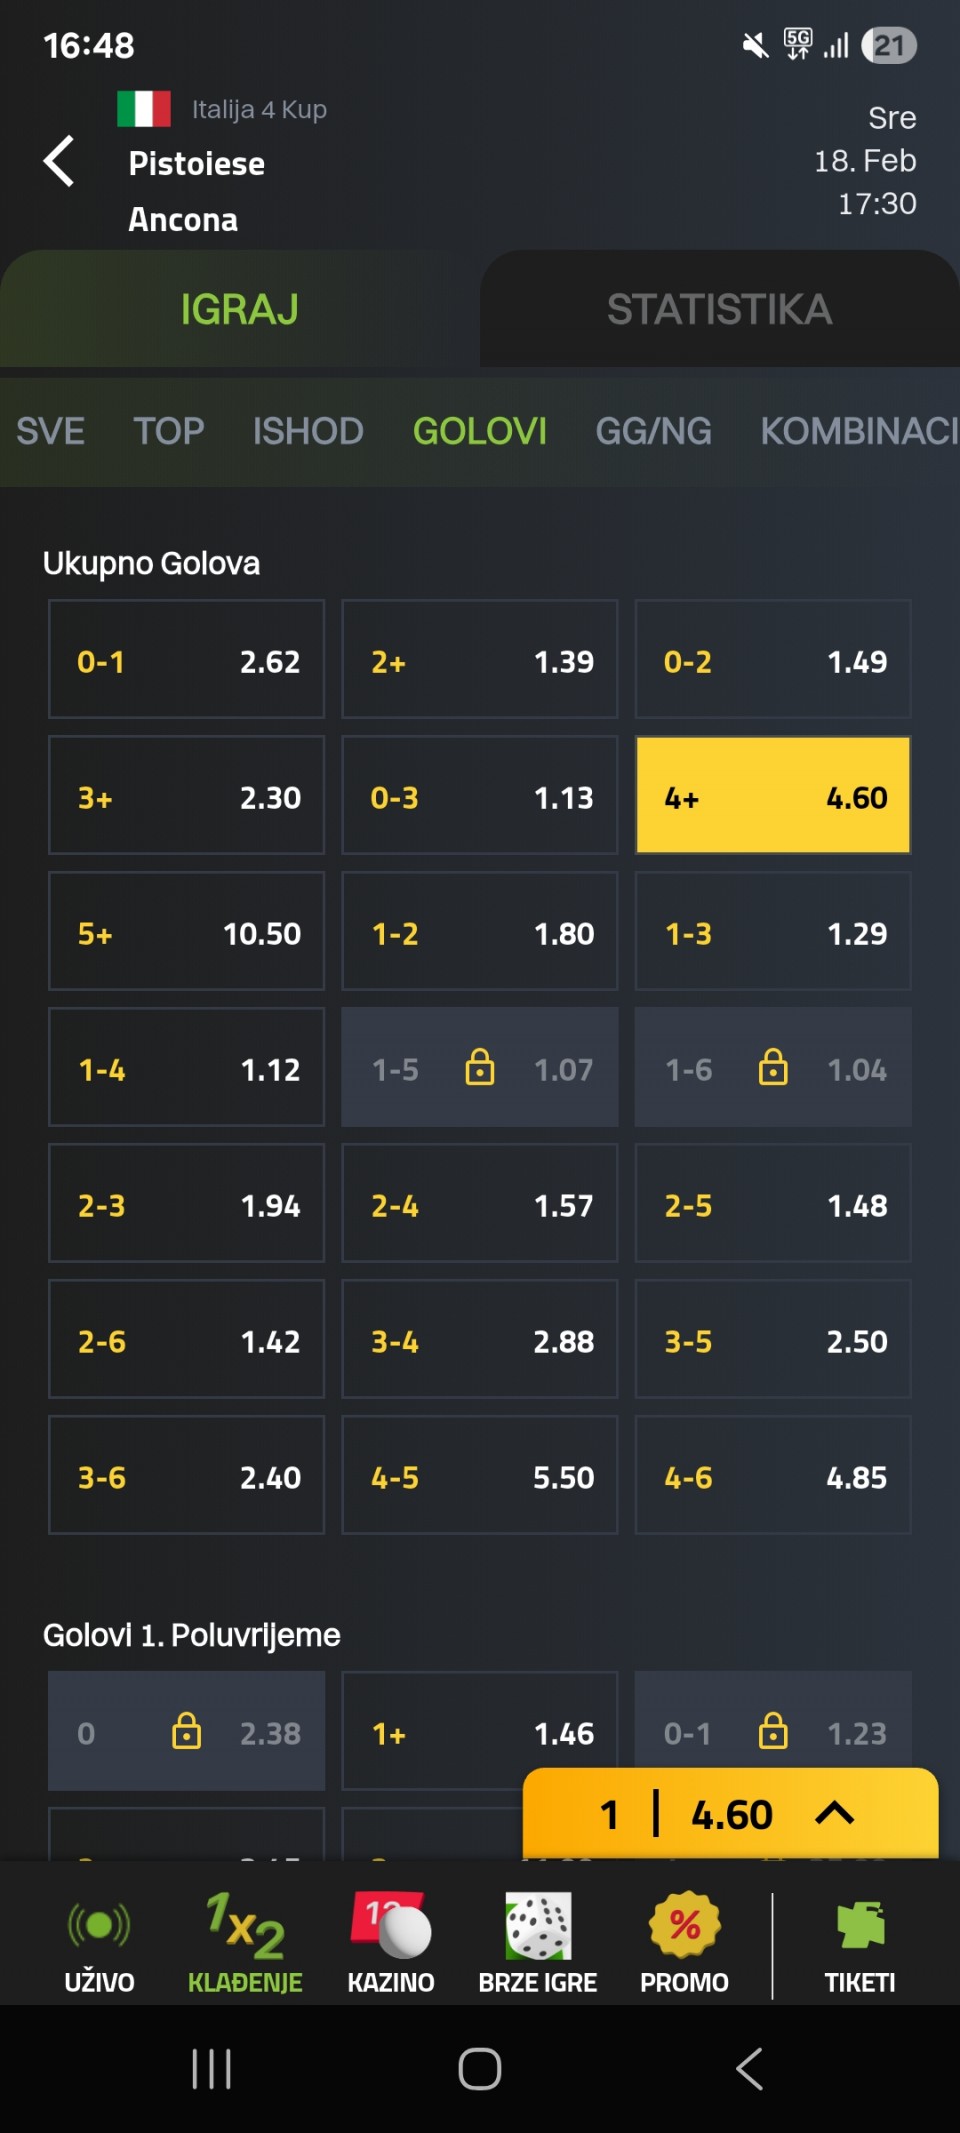Tap the locked 1-5 goals option

(x=480, y=1068)
